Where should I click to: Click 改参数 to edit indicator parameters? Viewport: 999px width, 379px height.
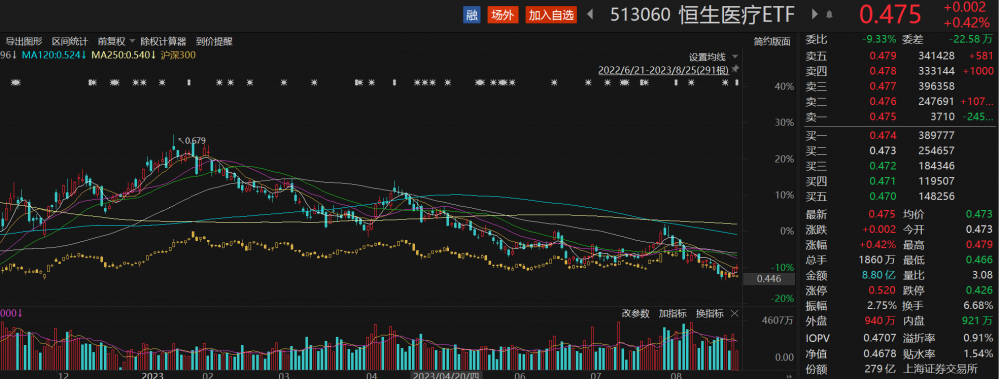coord(636,313)
